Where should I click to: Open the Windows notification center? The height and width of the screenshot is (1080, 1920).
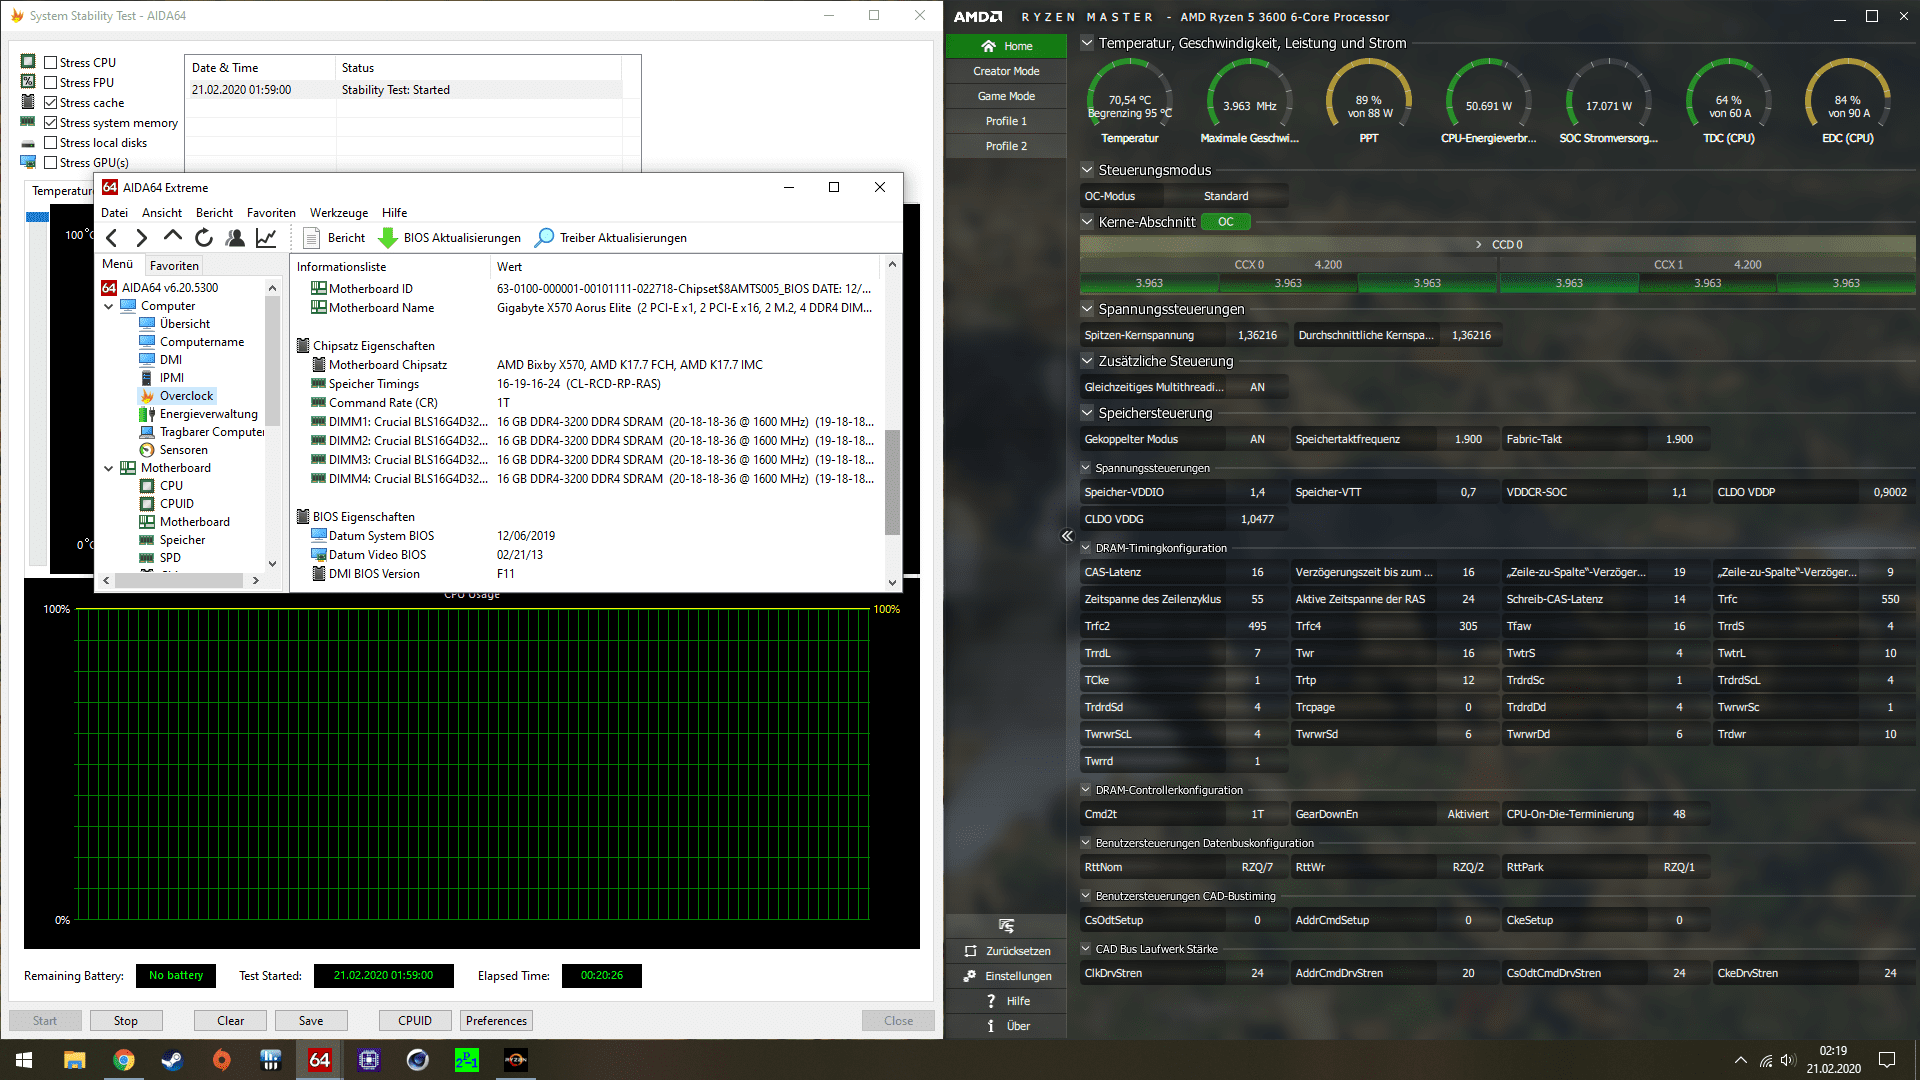pyautogui.click(x=1887, y=1060)
